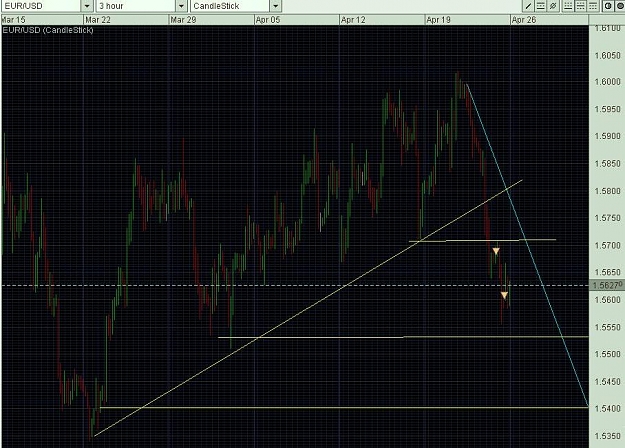Click the 1.5400 price axis label

click(607, 409)
